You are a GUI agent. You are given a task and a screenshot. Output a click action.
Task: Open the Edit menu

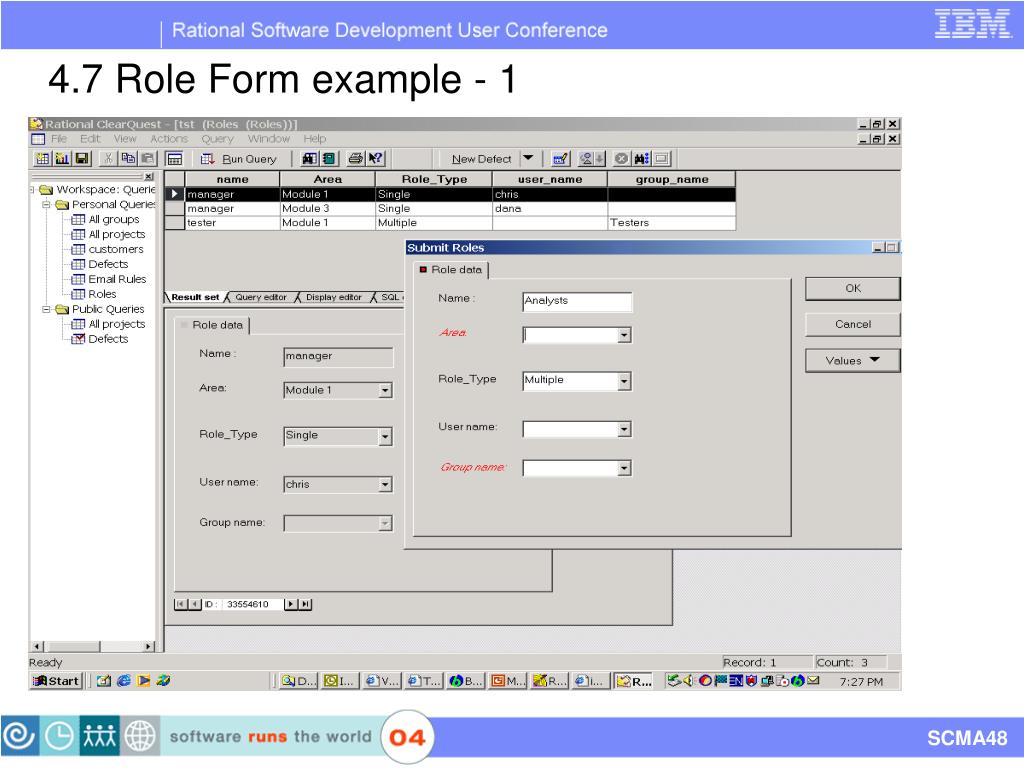click(x=90, y=138)
